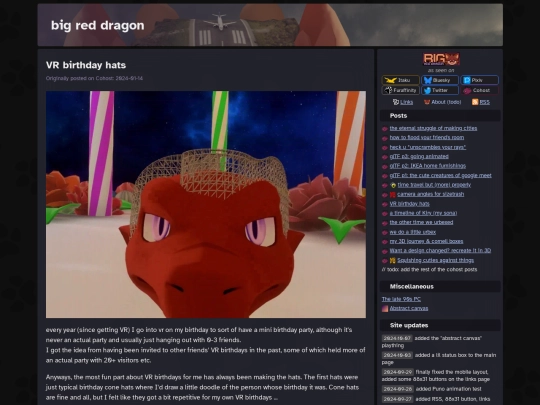Click the VR birthday hats article heading
Viewport: 540px width, 405px height.
point(86,65)
